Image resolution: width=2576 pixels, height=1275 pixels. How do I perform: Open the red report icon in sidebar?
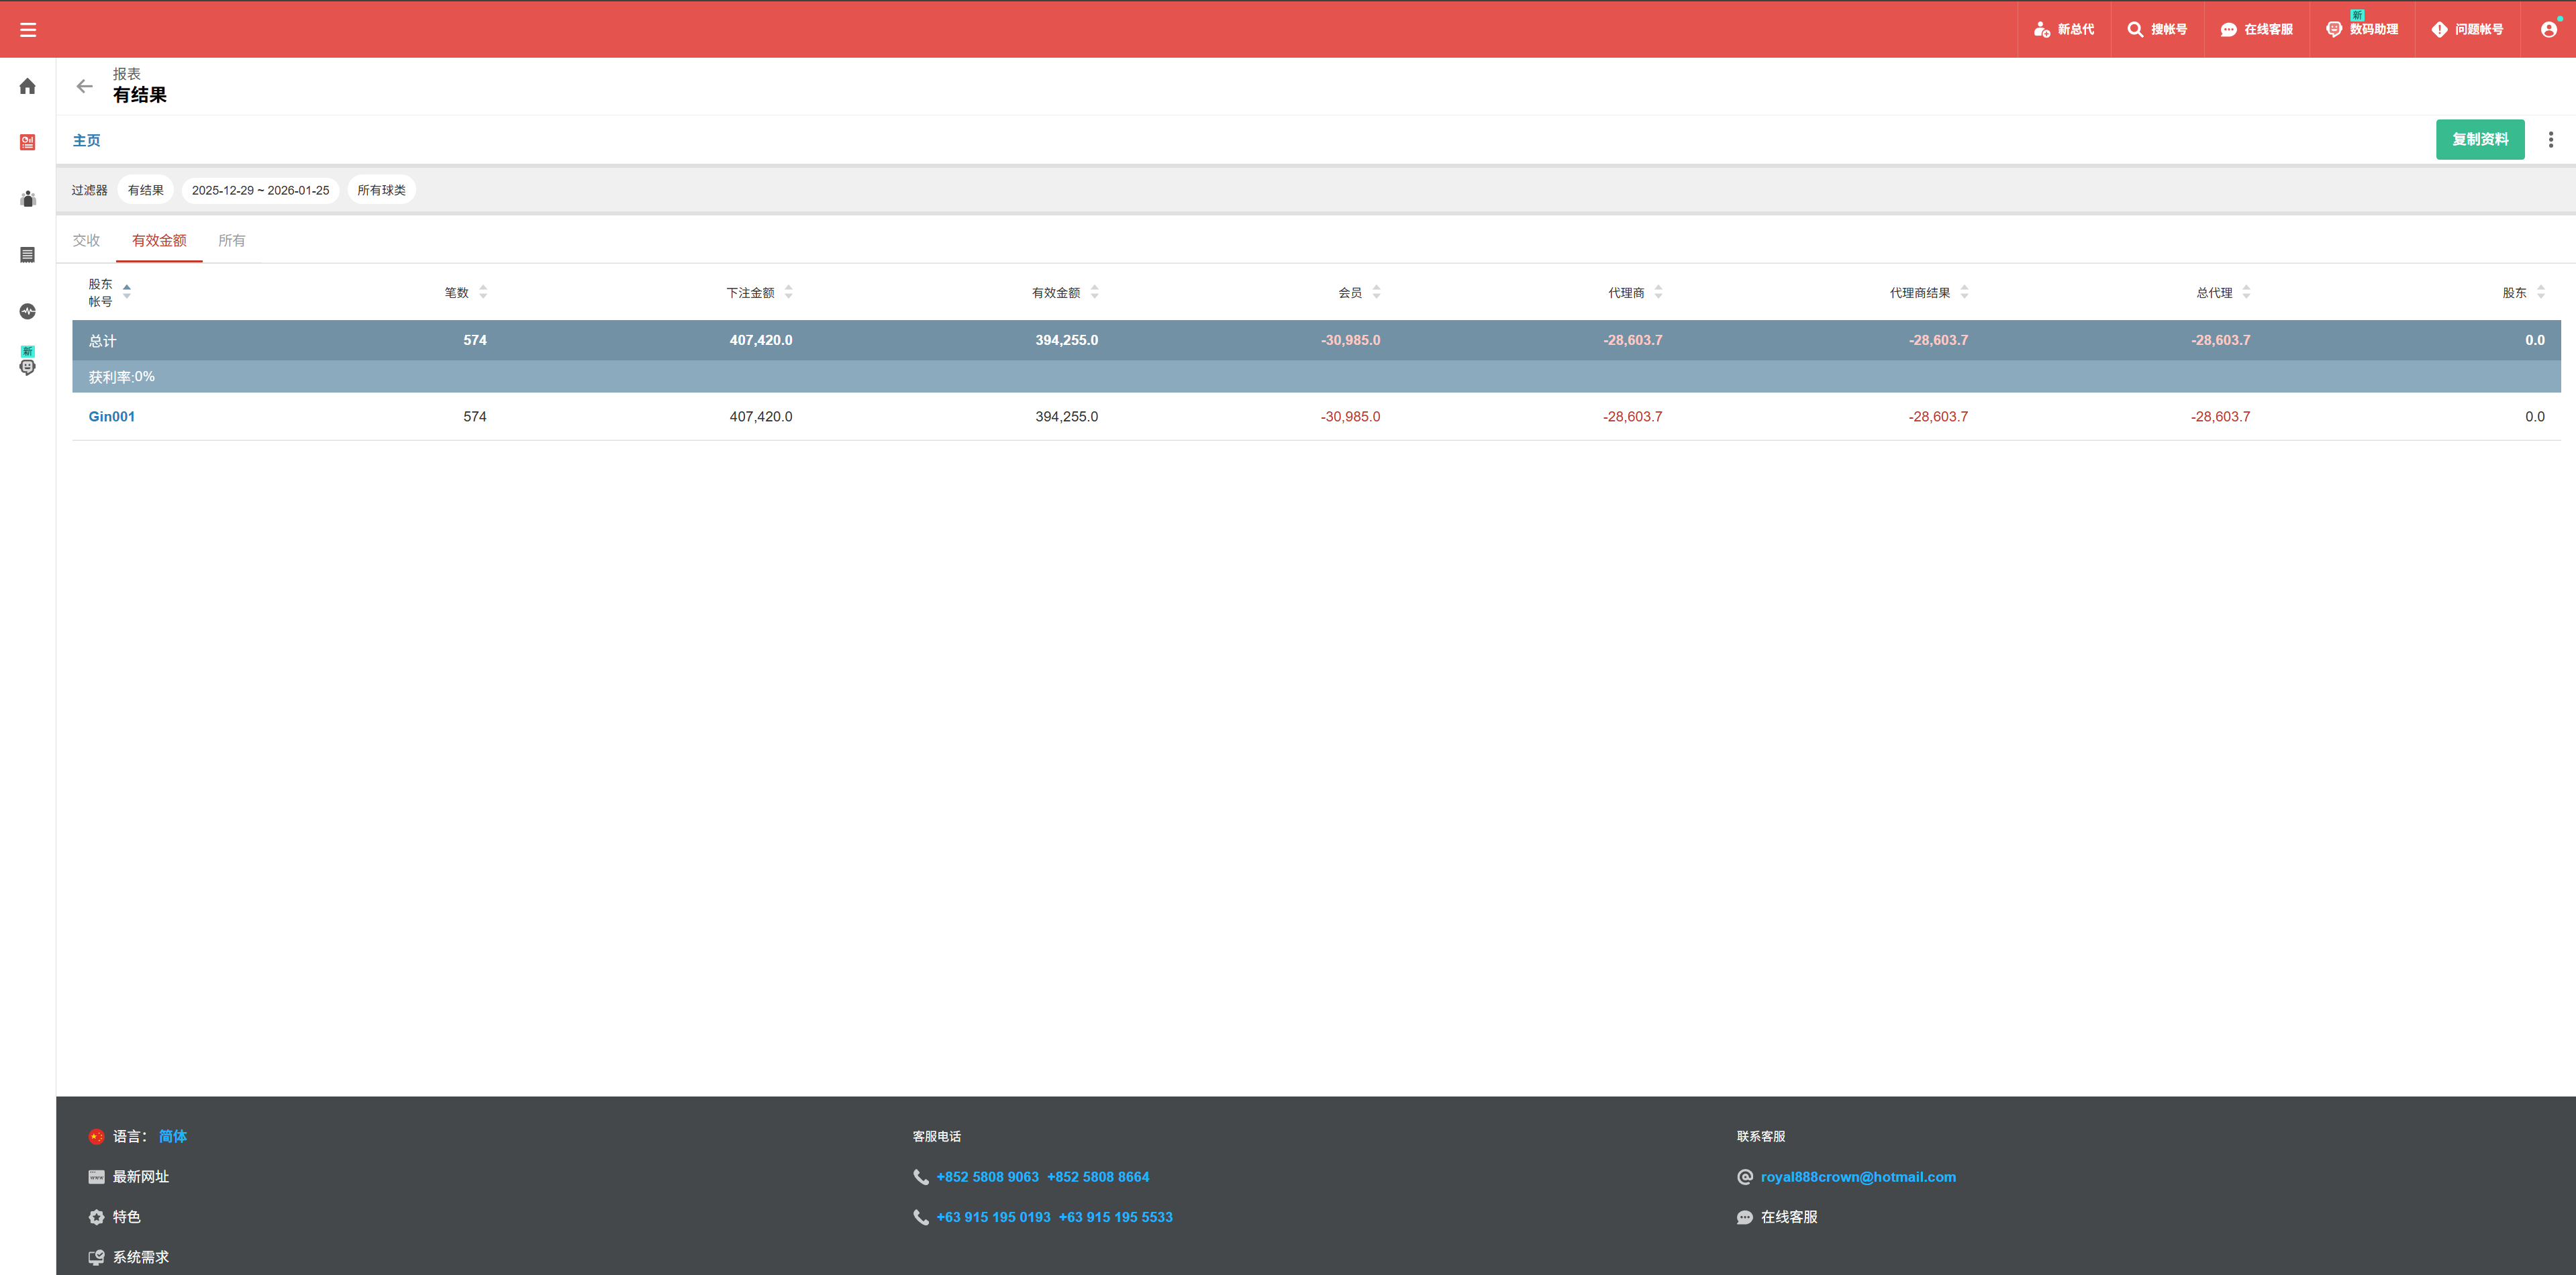[28, 142]
